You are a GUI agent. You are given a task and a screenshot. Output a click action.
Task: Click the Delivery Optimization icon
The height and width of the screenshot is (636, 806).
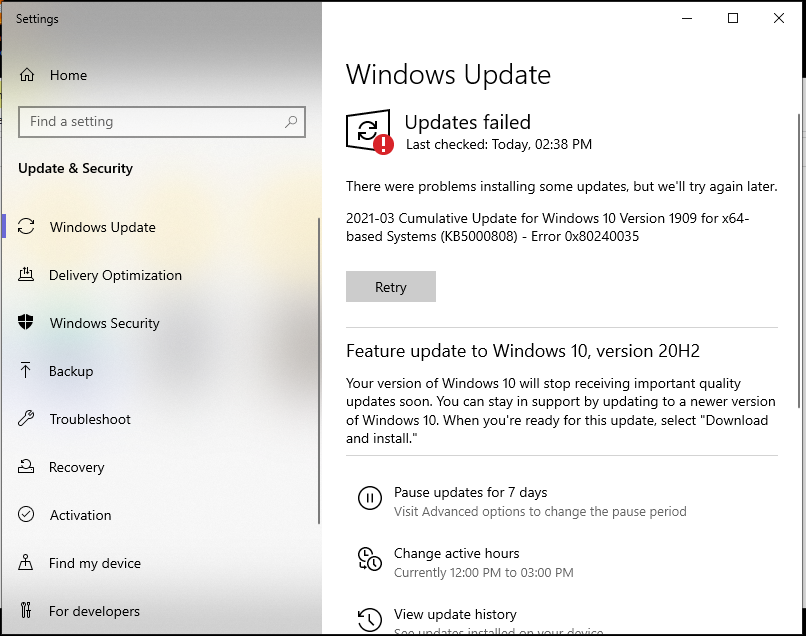[x=26, y=275]
